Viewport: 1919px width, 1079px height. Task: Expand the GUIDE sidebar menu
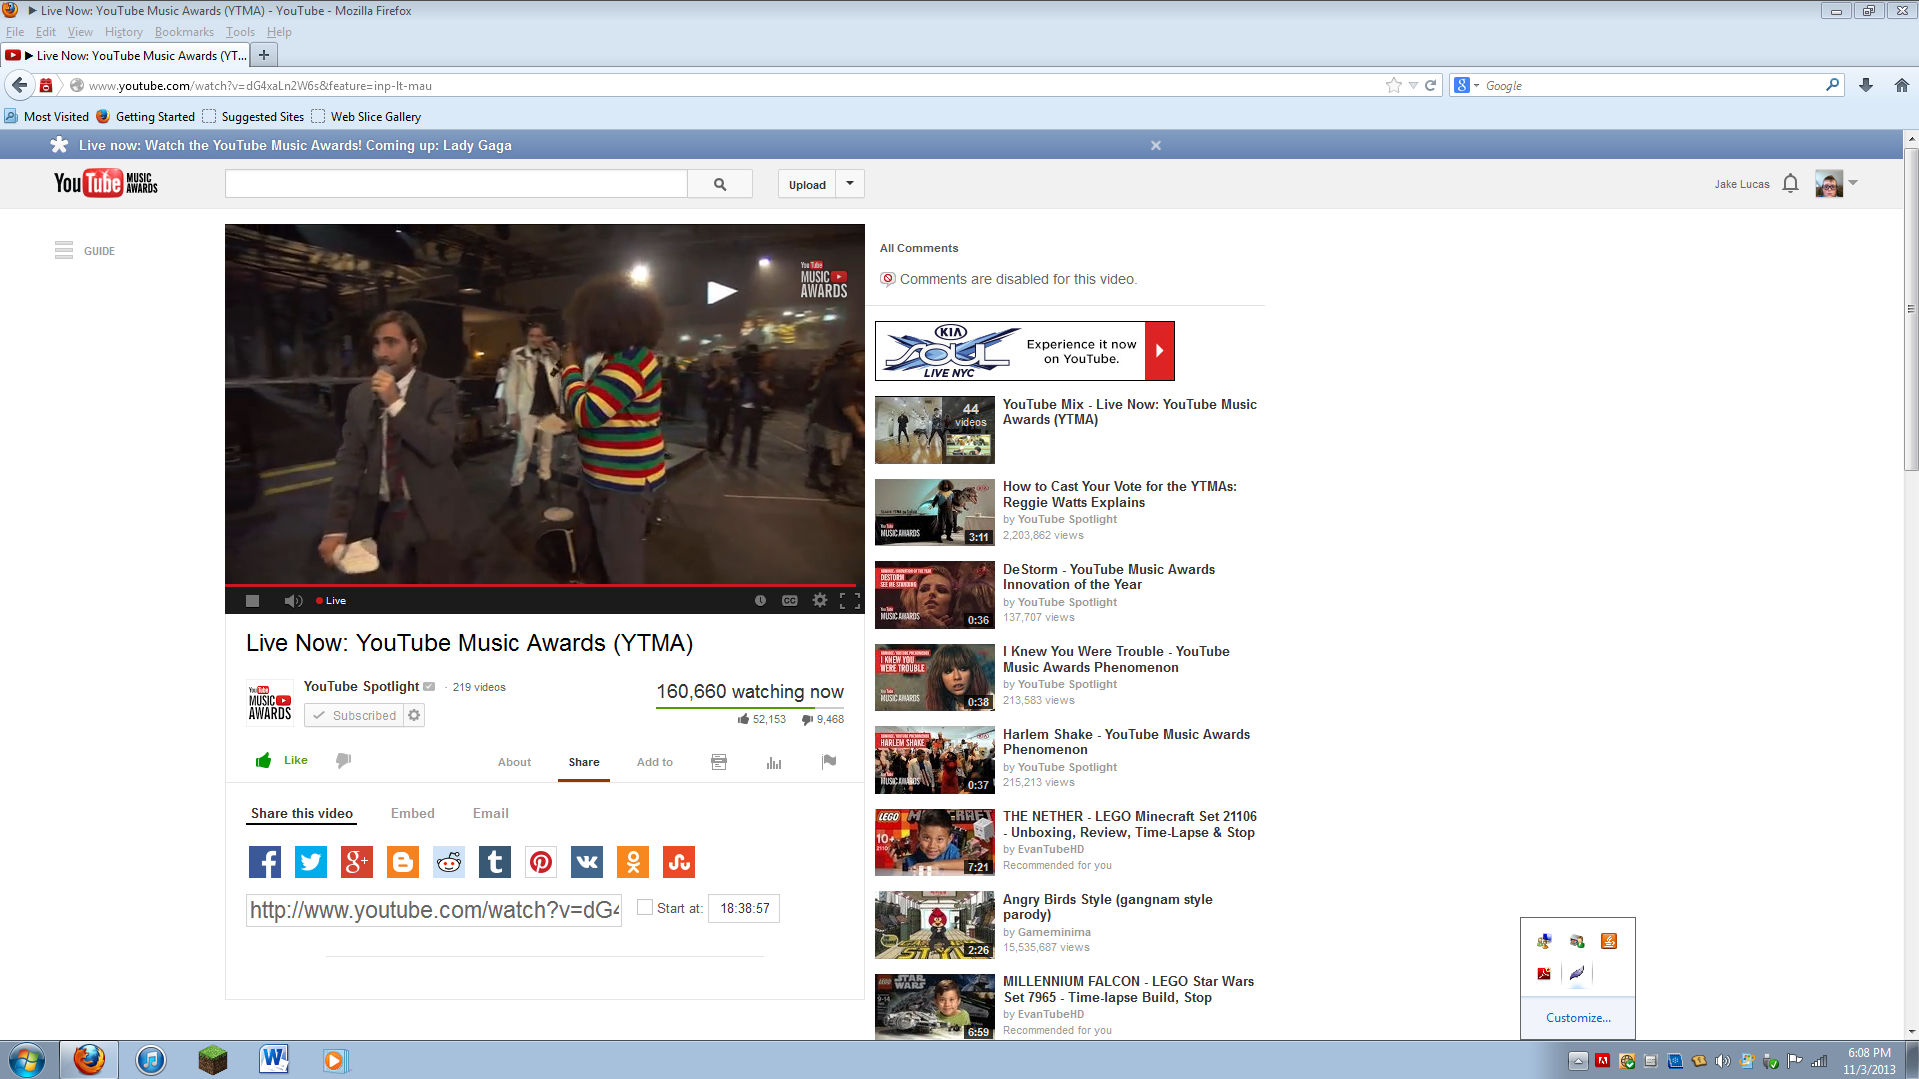point(85,251)
